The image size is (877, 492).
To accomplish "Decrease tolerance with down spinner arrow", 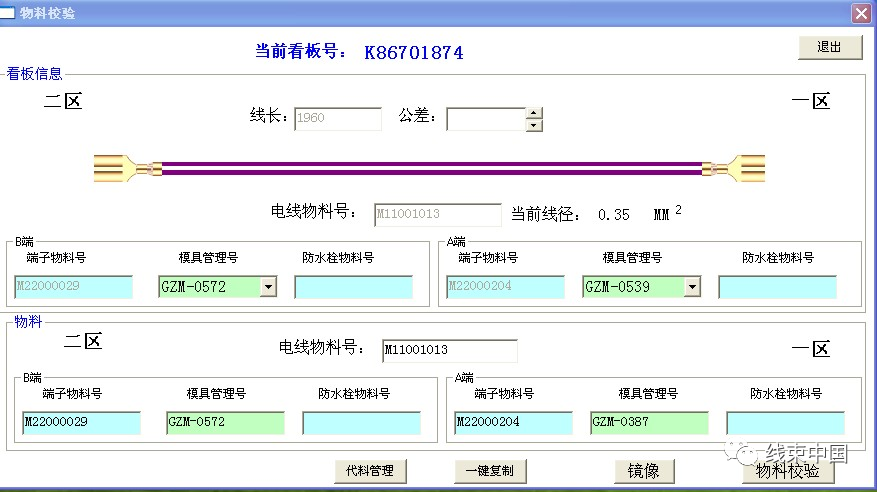I will (534, 125).
